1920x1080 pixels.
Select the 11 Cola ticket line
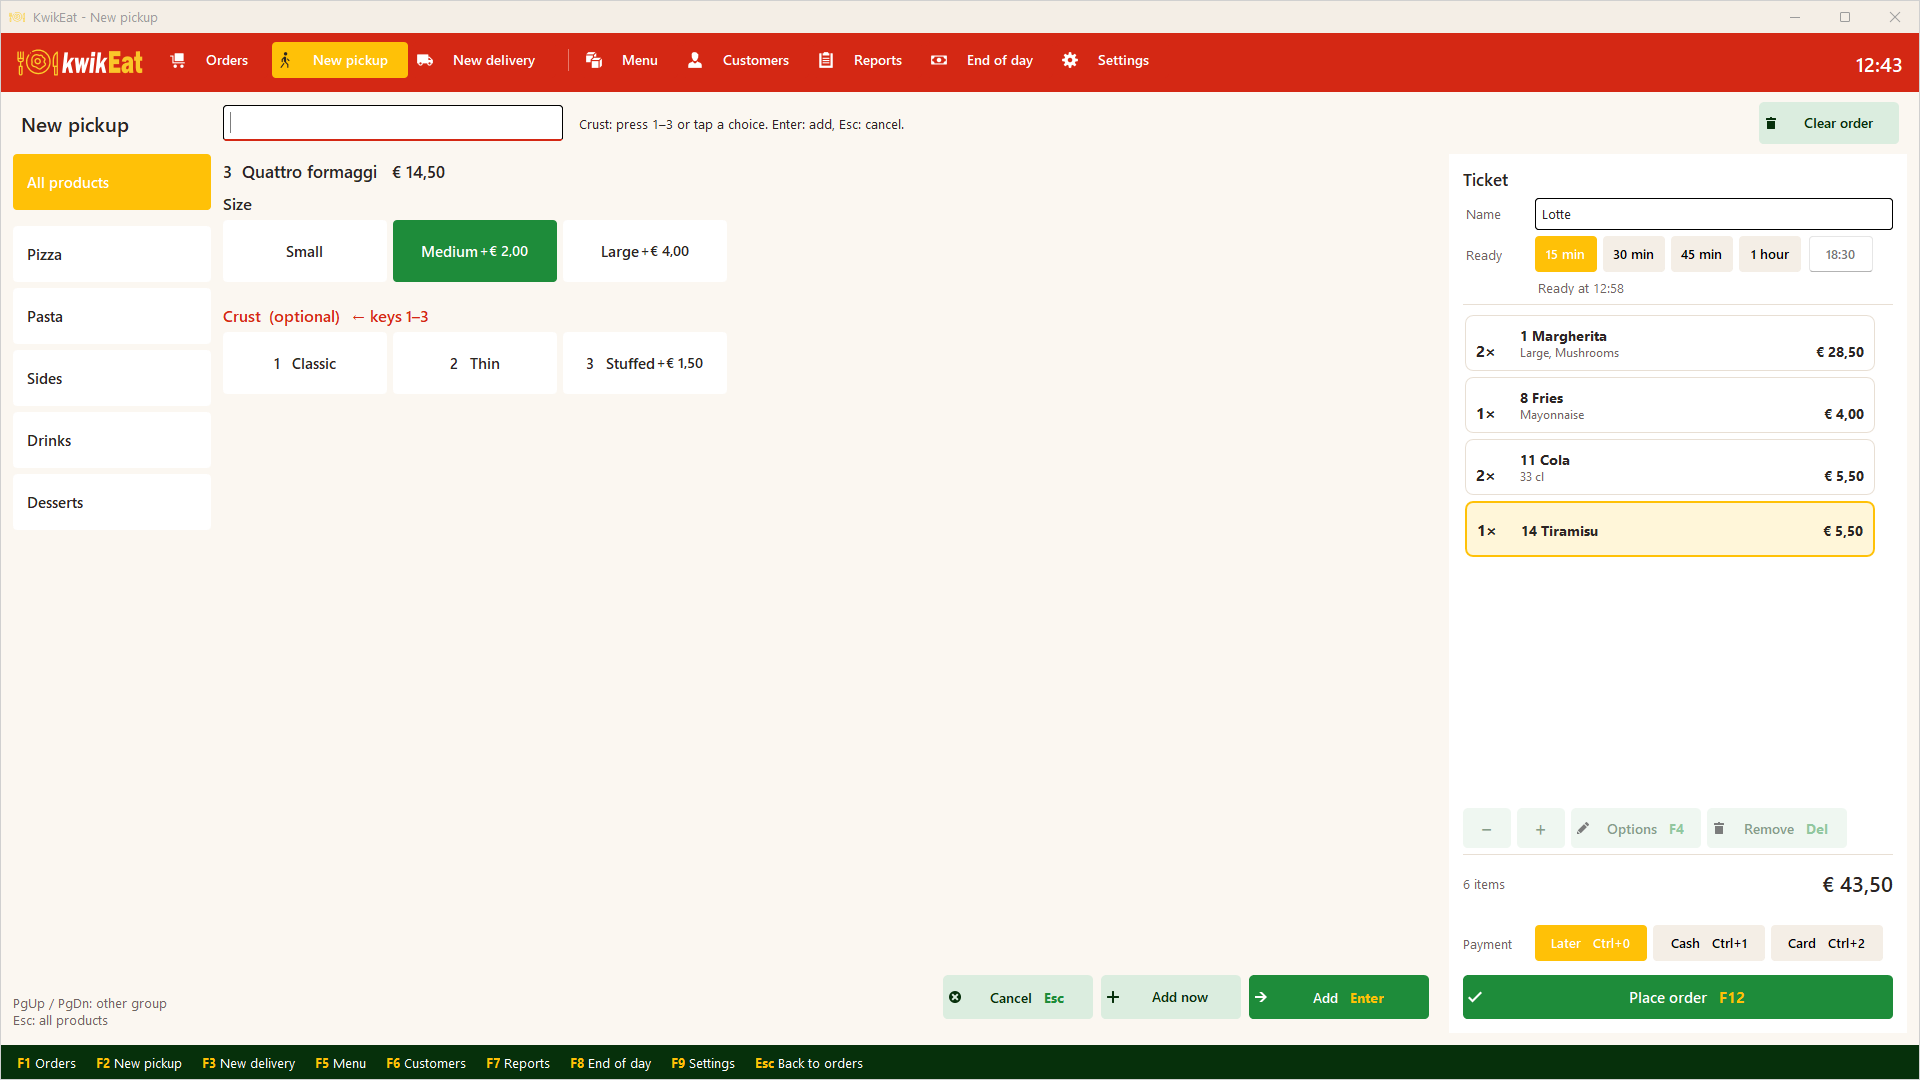click(x=1669, y=467)
